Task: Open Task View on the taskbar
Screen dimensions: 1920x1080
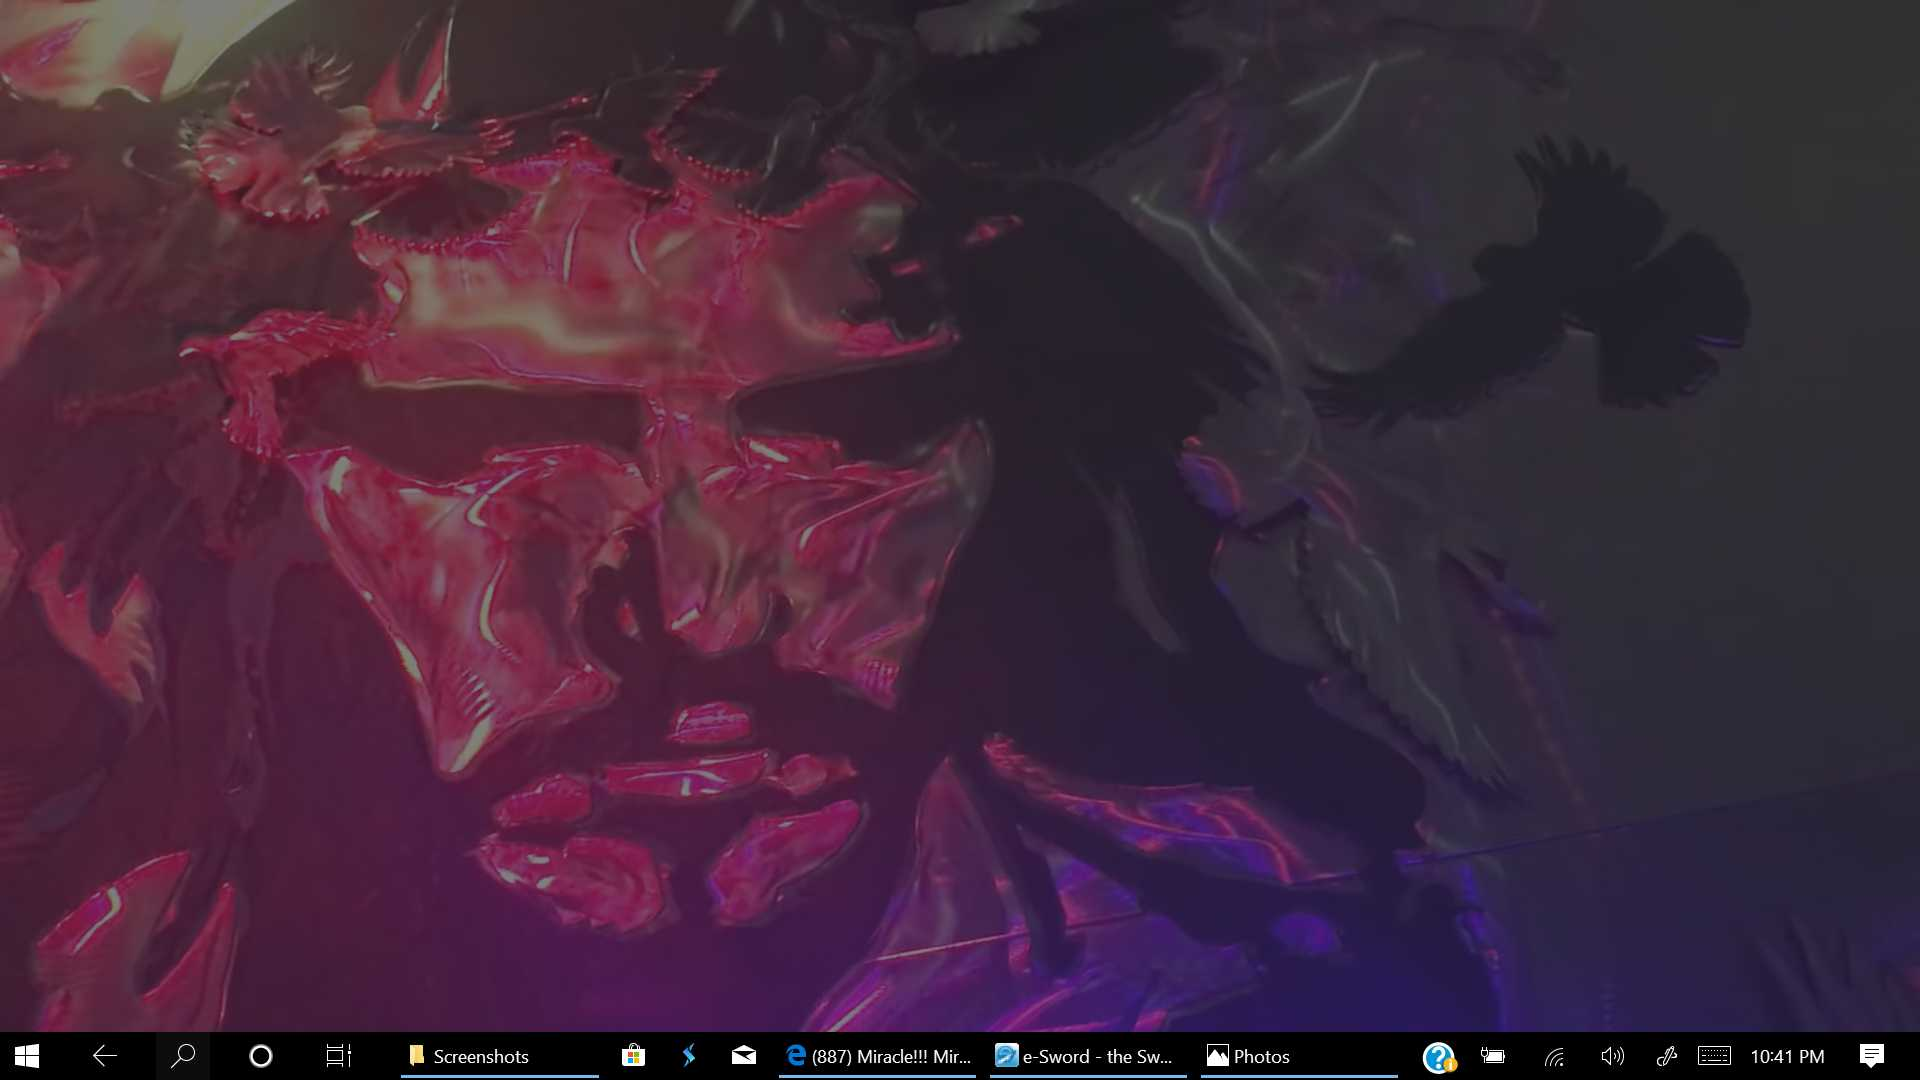Action: 339,1056
